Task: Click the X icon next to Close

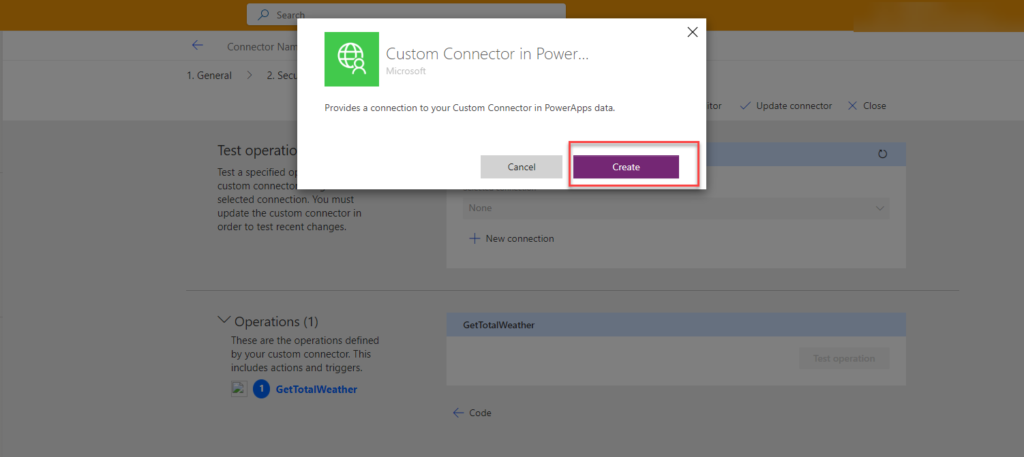Action: click(852, 106)
